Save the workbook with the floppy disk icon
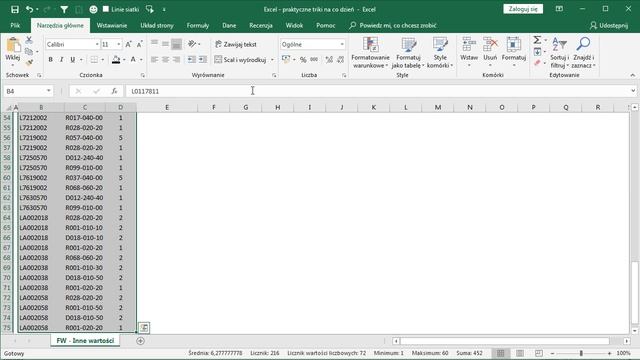This screenshot has width=640, height=360. click(15, 9)
